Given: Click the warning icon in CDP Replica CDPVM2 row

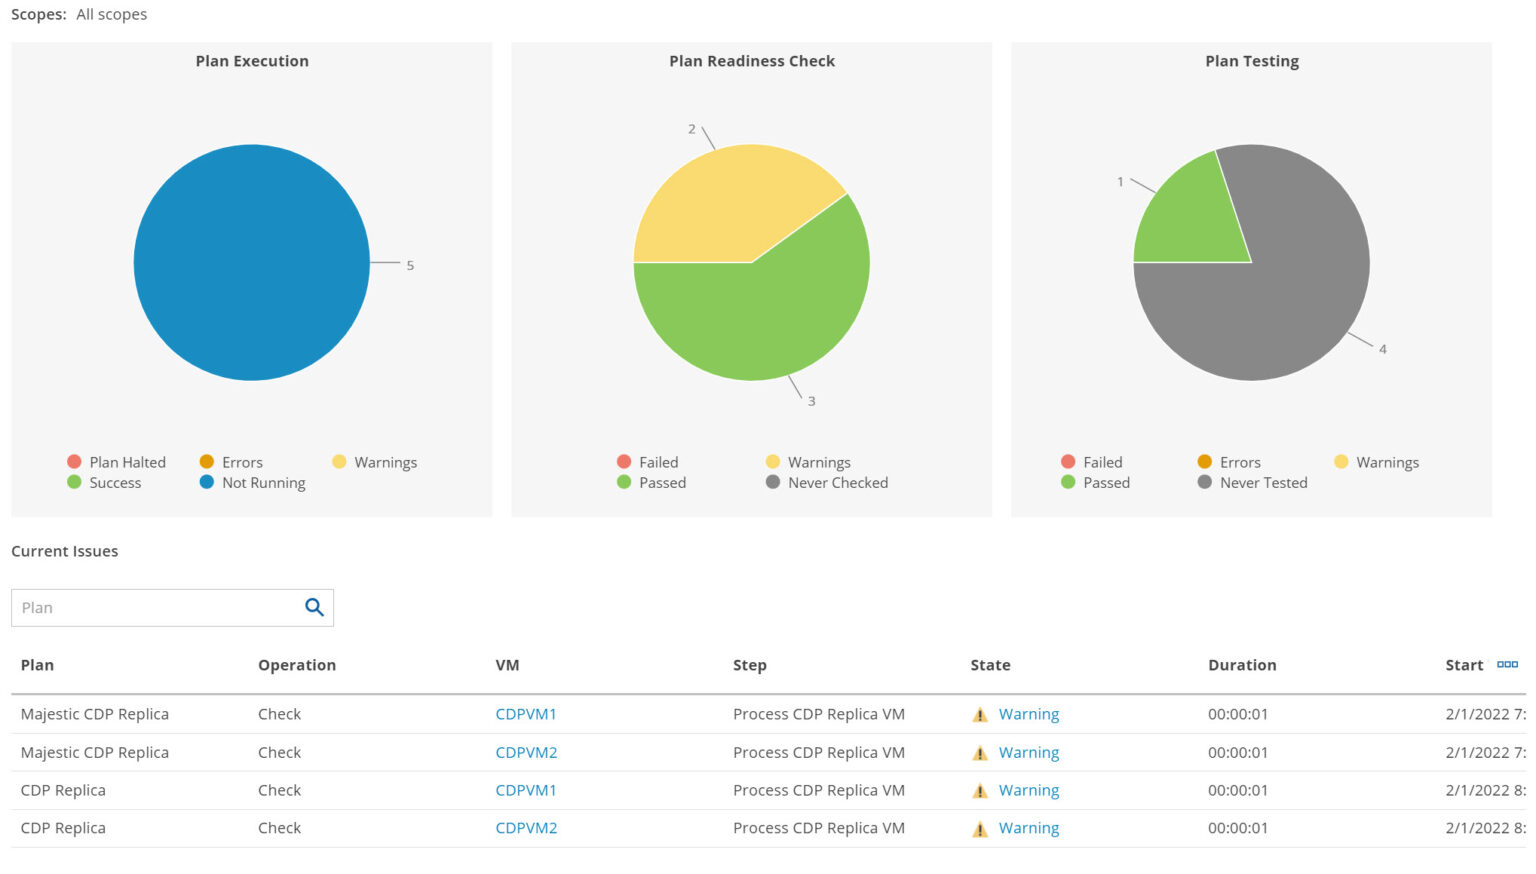Looking at the screenshot, I should click(x=980, y=828).
